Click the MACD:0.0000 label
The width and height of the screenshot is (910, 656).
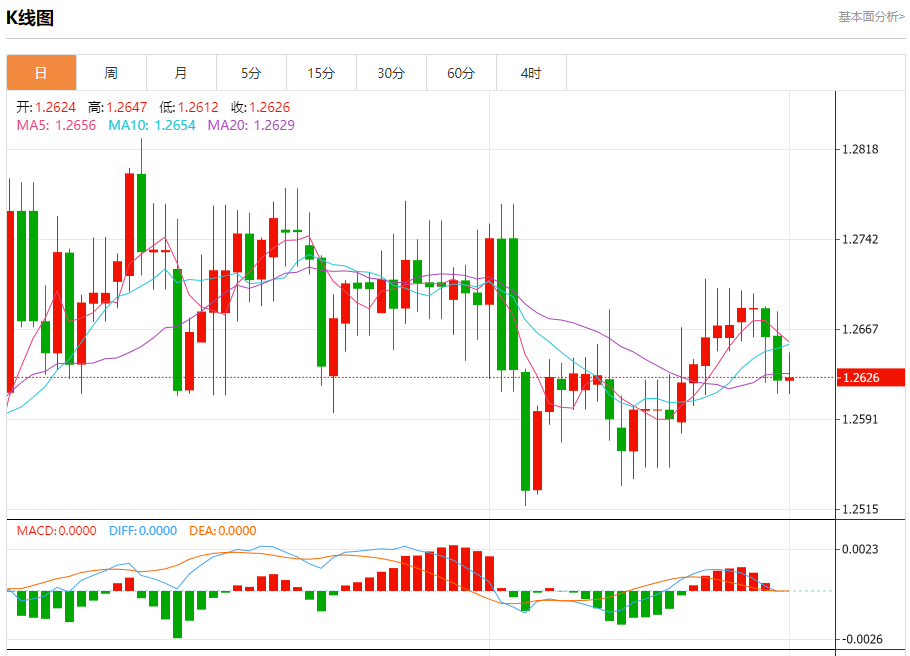pyautogui.click(x=56, y=531)
